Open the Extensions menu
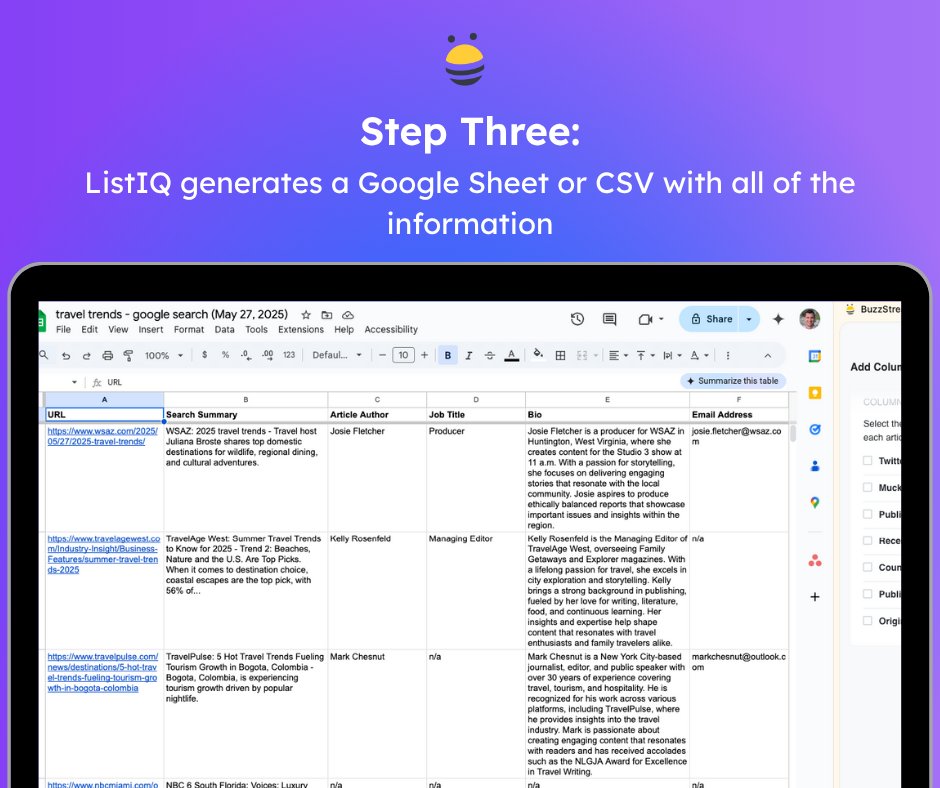 (300, 330)
